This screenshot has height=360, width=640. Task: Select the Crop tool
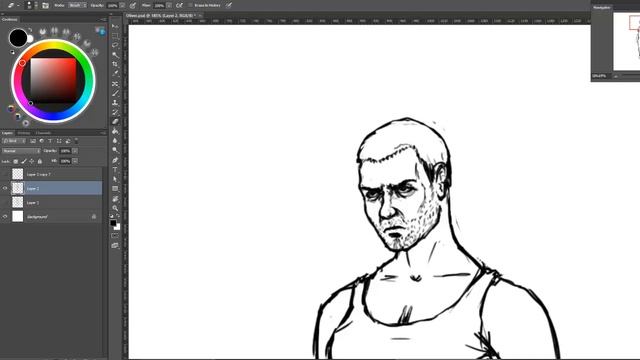pos(116,64)
